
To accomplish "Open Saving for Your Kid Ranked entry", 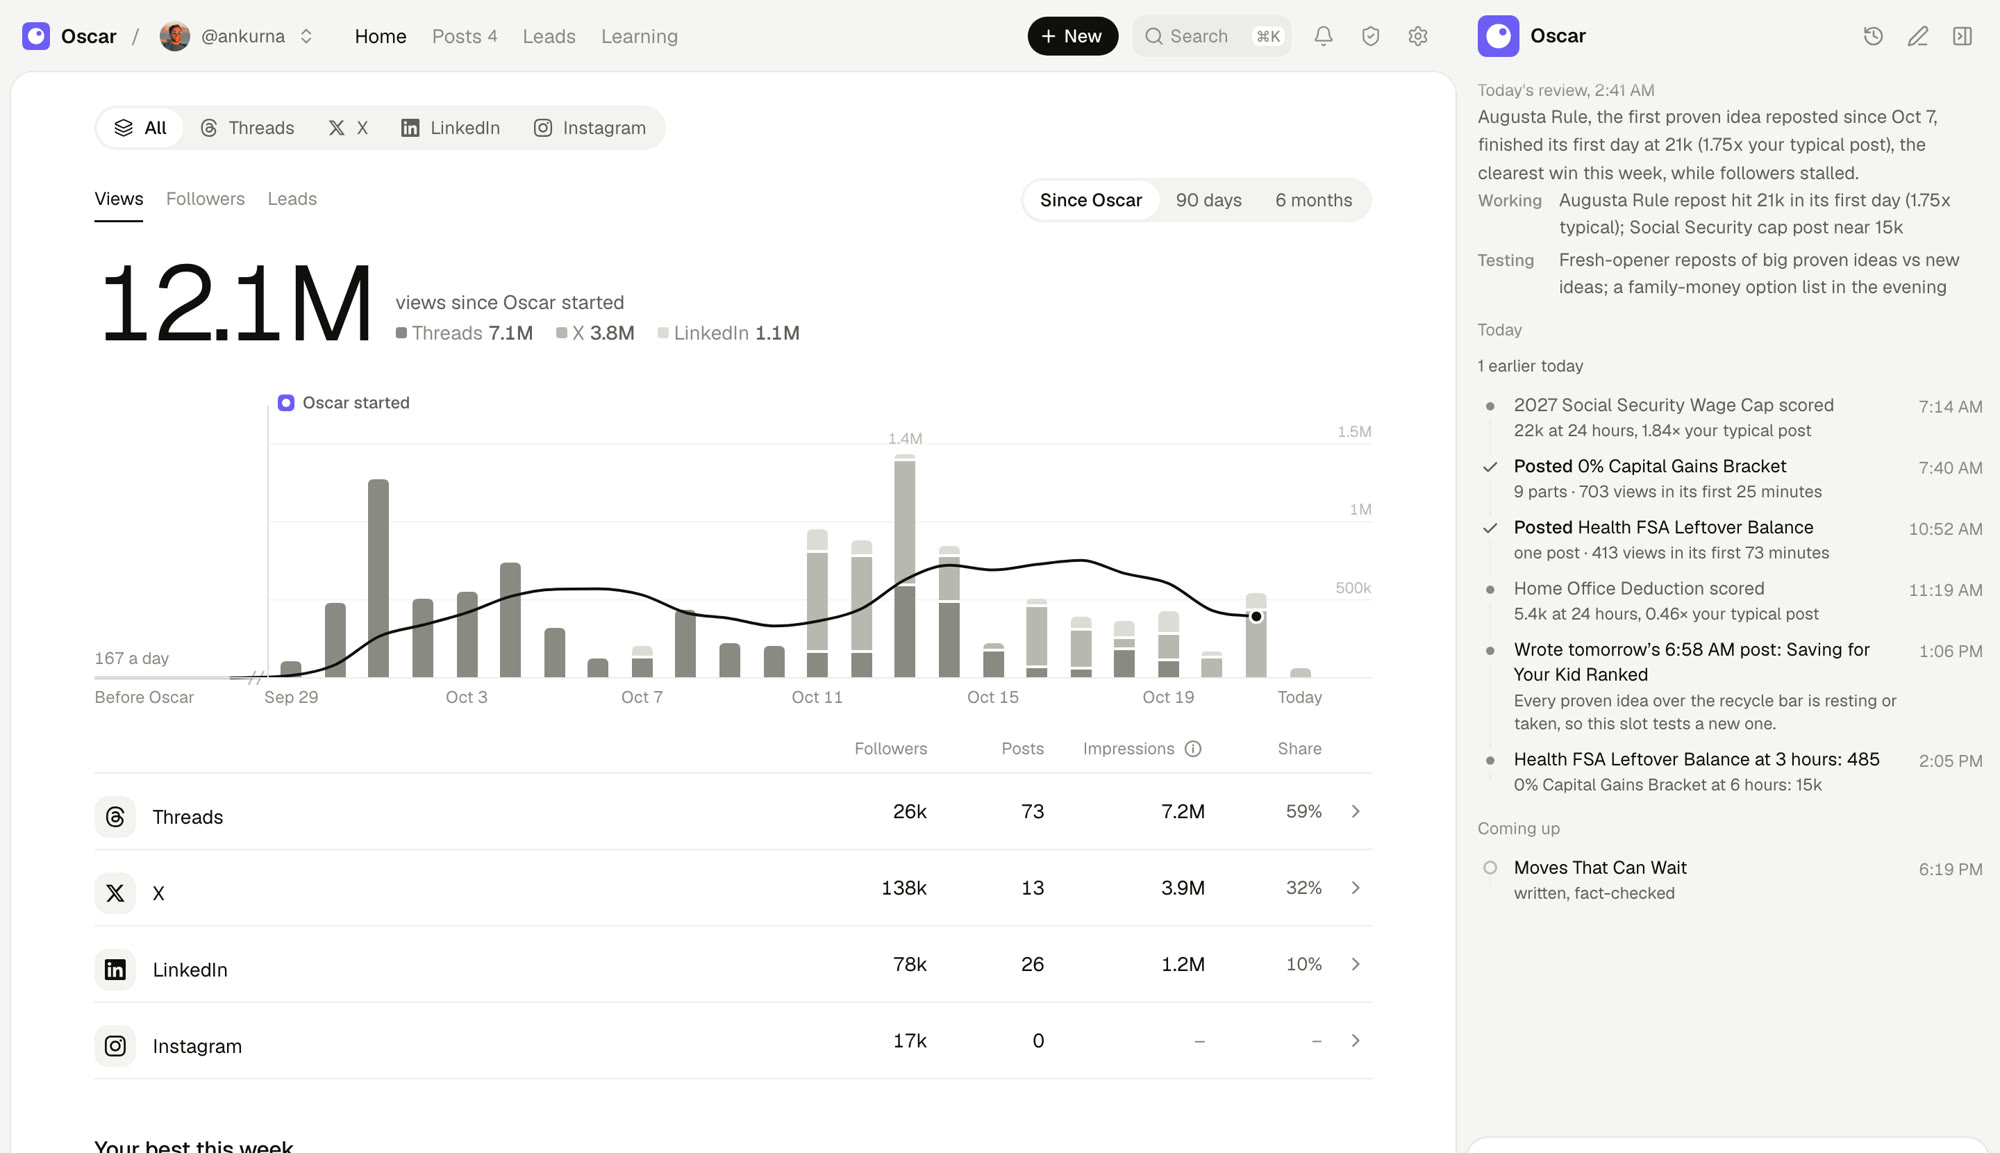I will coord(1730,686).
